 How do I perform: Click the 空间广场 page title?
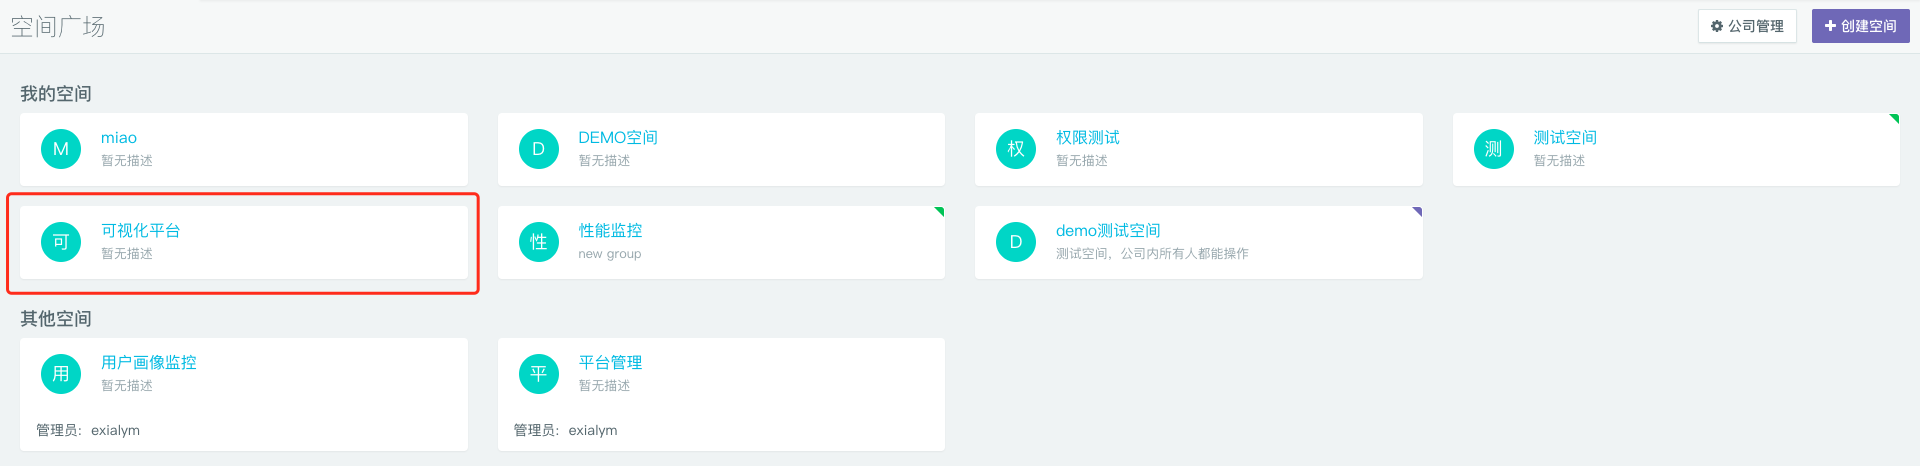coord(58,27)
